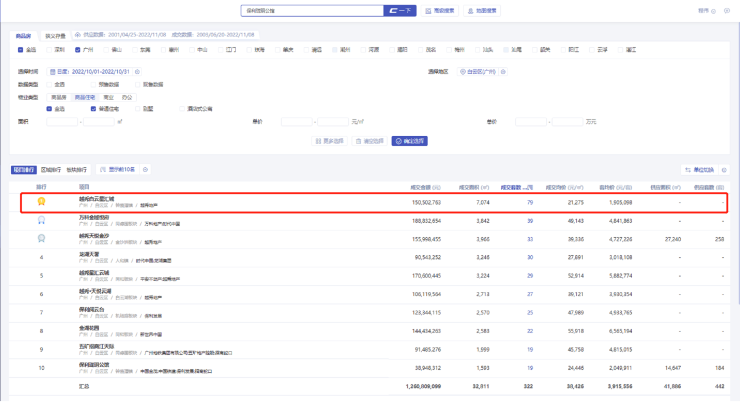Click the 清空选择 clear selection button
Screen dimensions: 740x406
pos(369,141)
